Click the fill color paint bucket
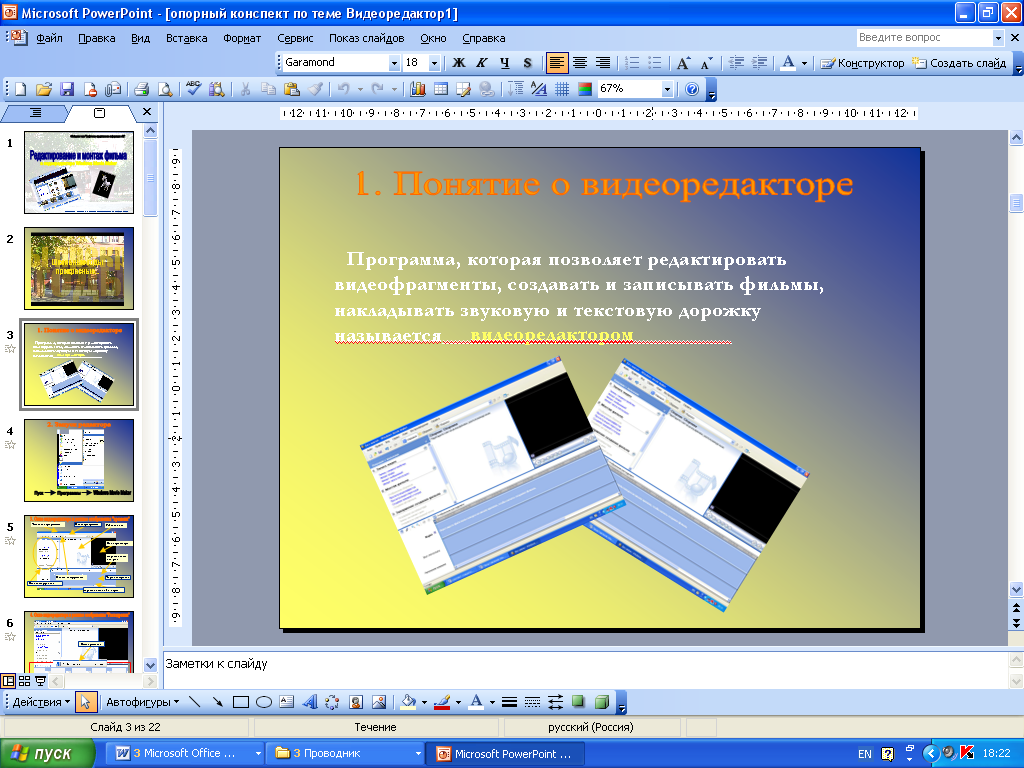Viewport: 1024px width, 768px height. point(408,702)
